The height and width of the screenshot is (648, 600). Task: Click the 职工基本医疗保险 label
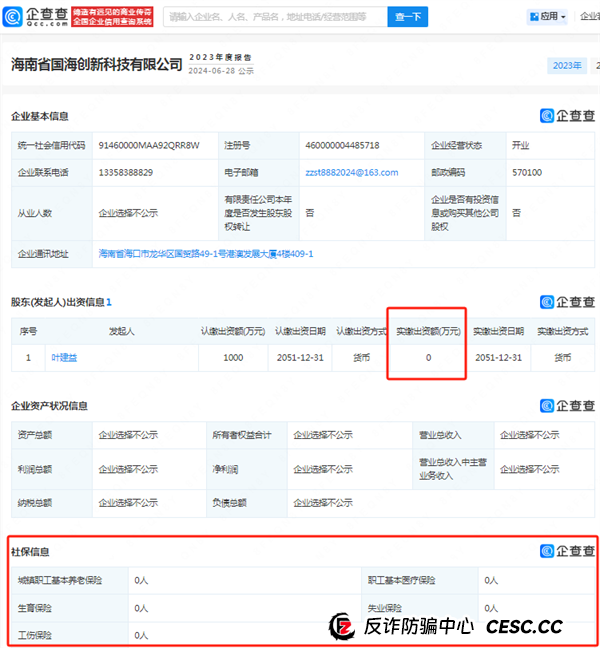(x=402, y=581)
